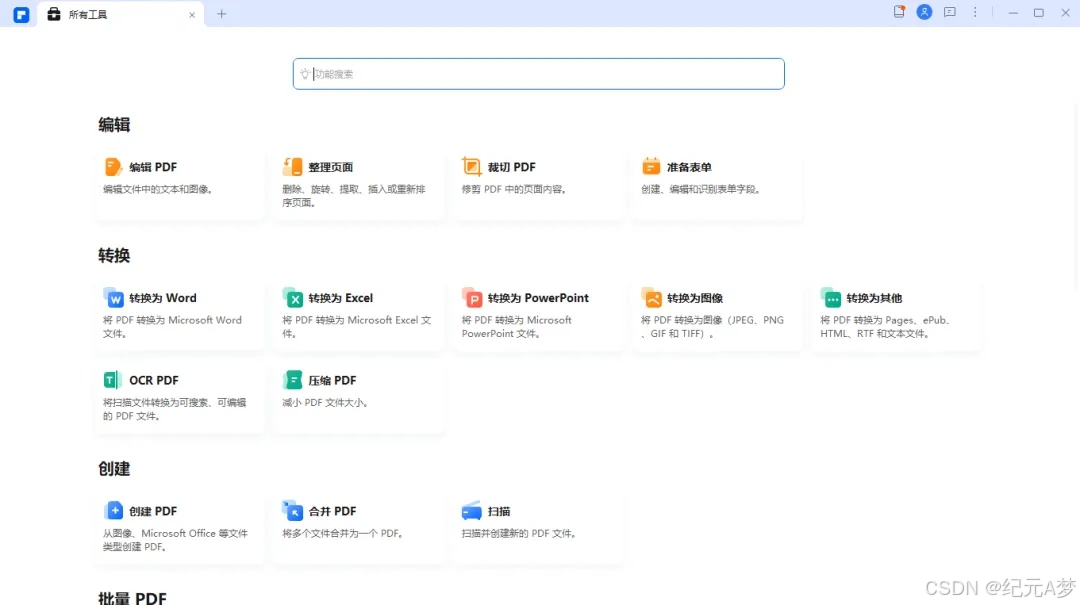The width and height of the screenshot is (1080, 605).
Task: Open 转换为 Word tool title
Action: pyautogui.click(x=163, y=298)
